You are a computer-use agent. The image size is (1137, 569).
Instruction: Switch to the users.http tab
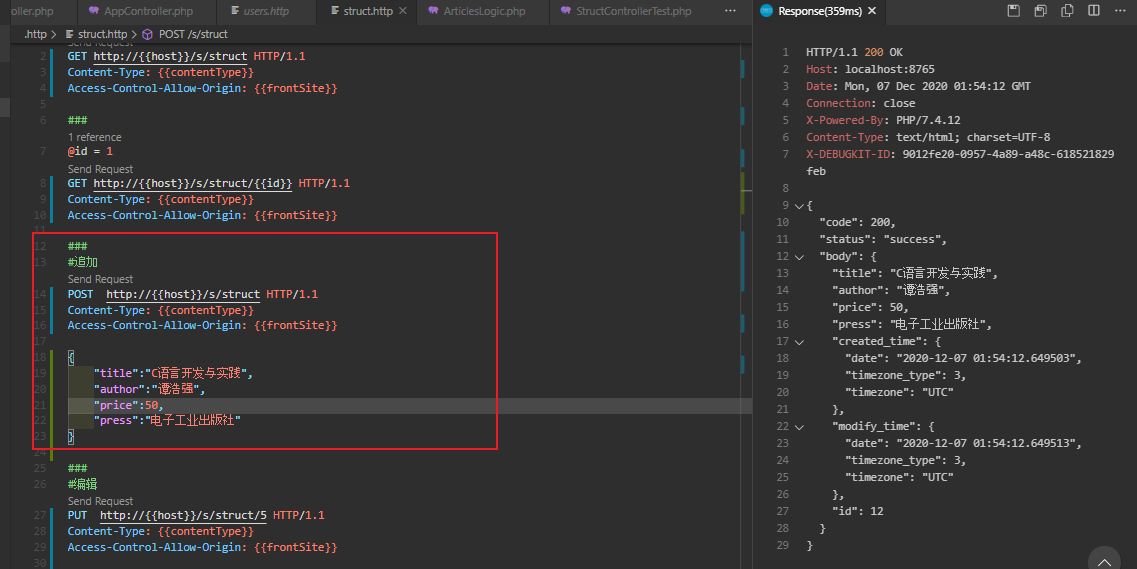[266, 11]
